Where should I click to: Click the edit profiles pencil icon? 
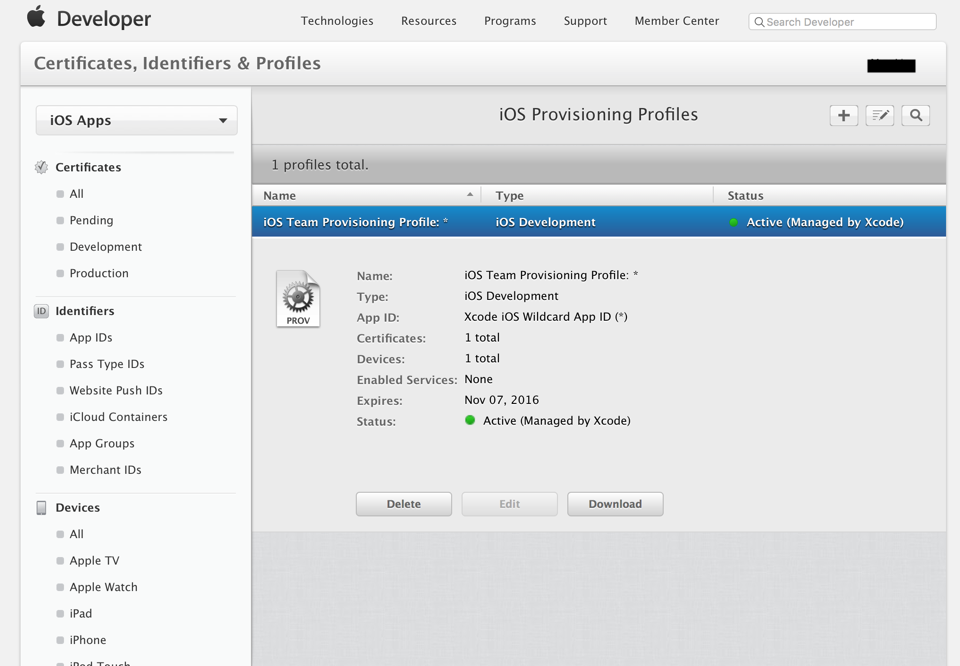pyautogui.click(x=880, y=115)
